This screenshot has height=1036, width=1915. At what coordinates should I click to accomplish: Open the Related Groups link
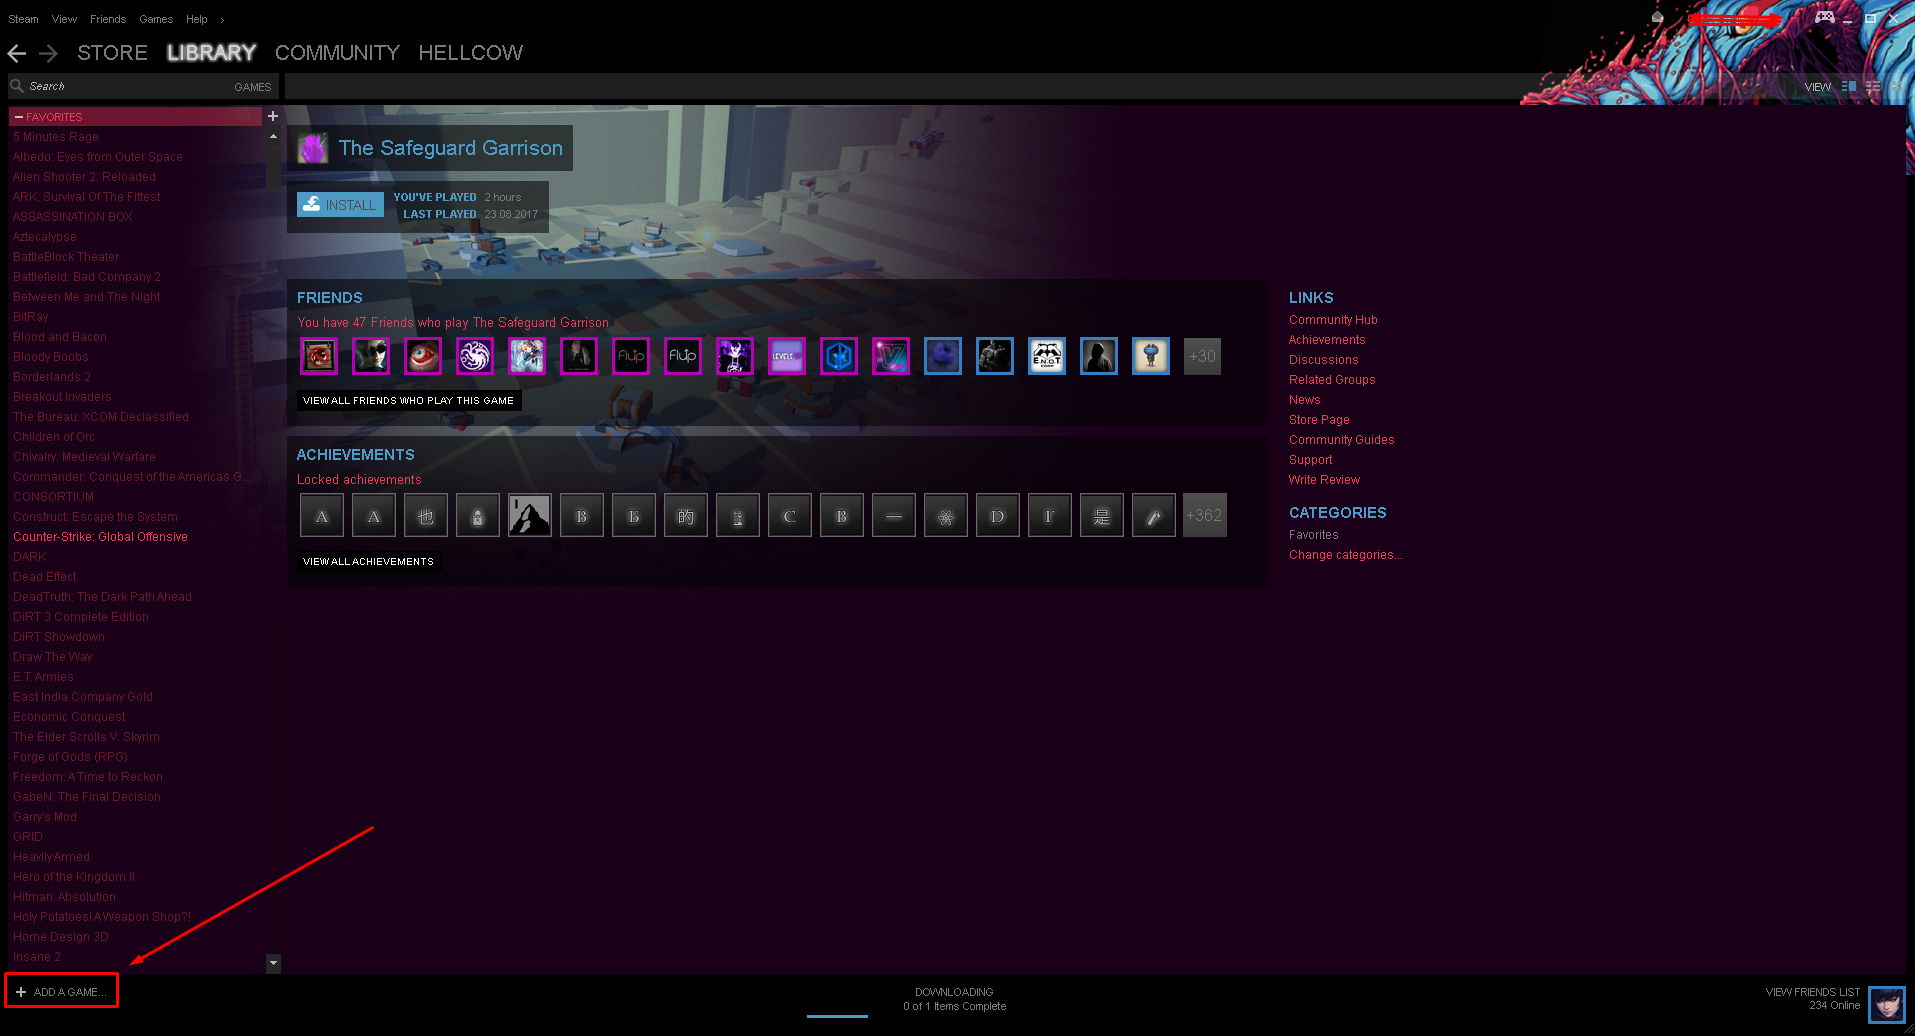pos(1332,380)
